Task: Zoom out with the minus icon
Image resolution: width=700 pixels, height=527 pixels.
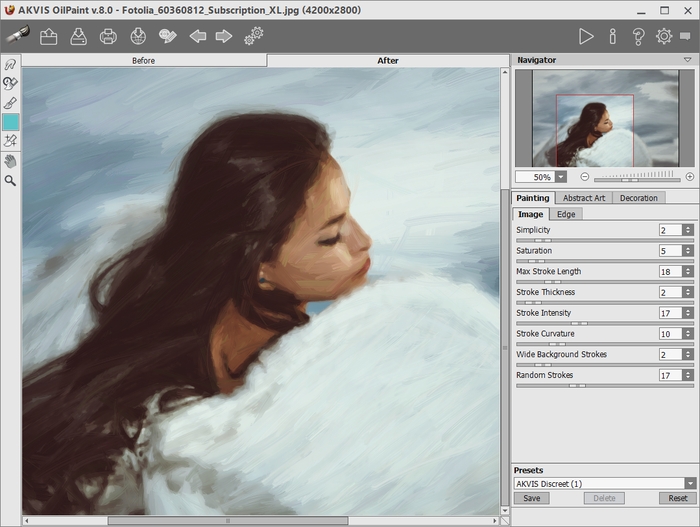Action: [x=584, y=177]
